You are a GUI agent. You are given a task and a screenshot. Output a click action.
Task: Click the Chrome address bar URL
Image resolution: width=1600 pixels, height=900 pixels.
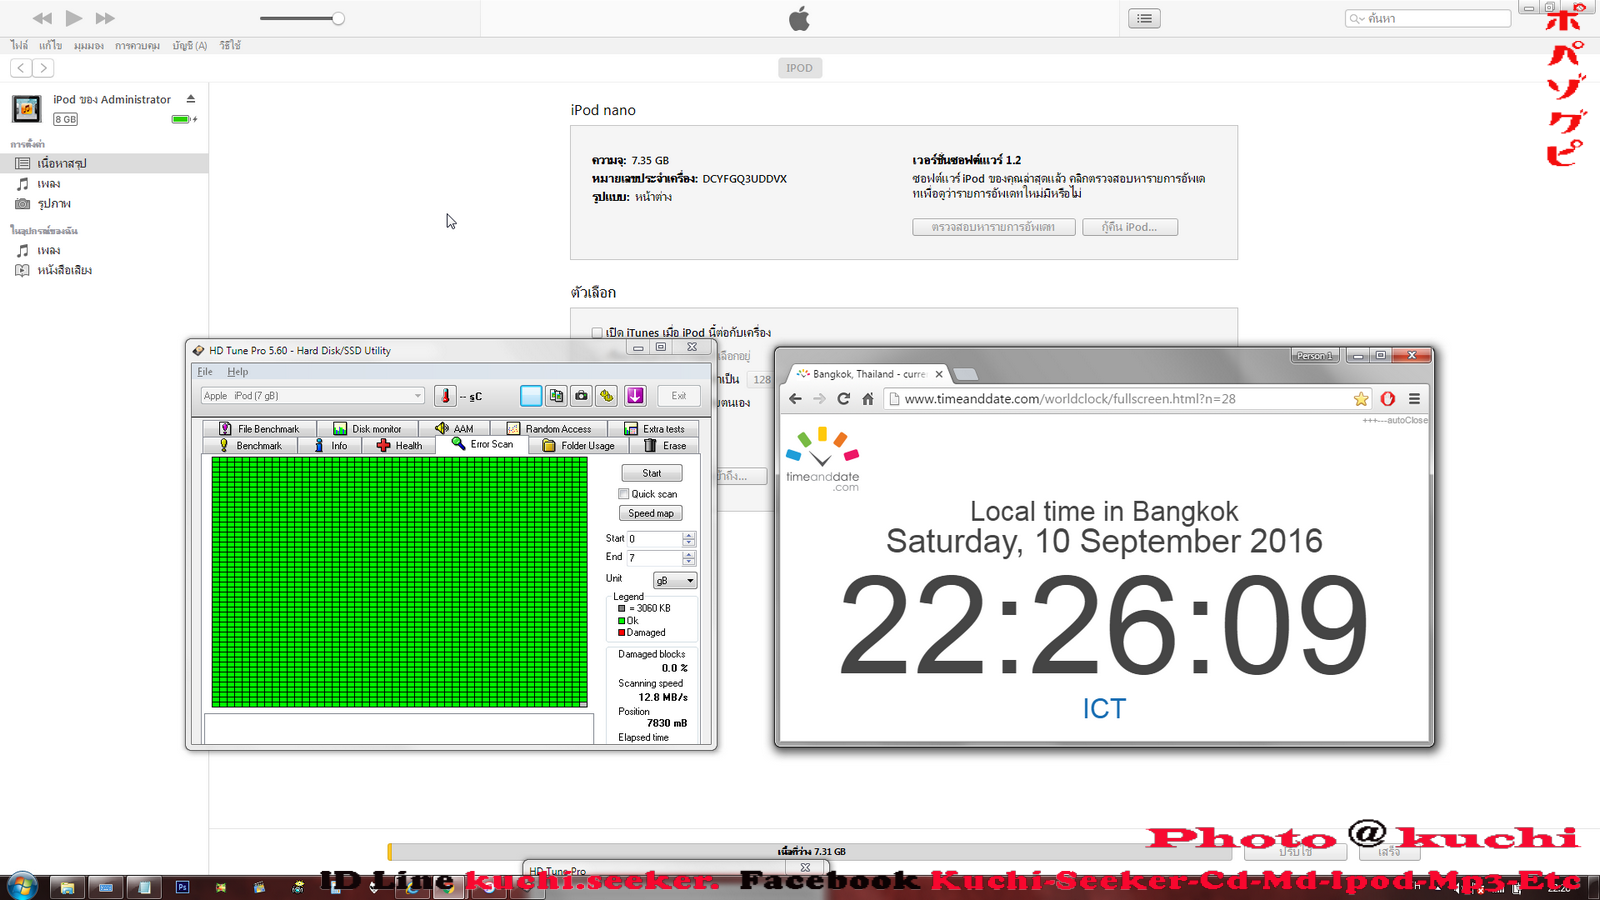(x=1070, y=399)
